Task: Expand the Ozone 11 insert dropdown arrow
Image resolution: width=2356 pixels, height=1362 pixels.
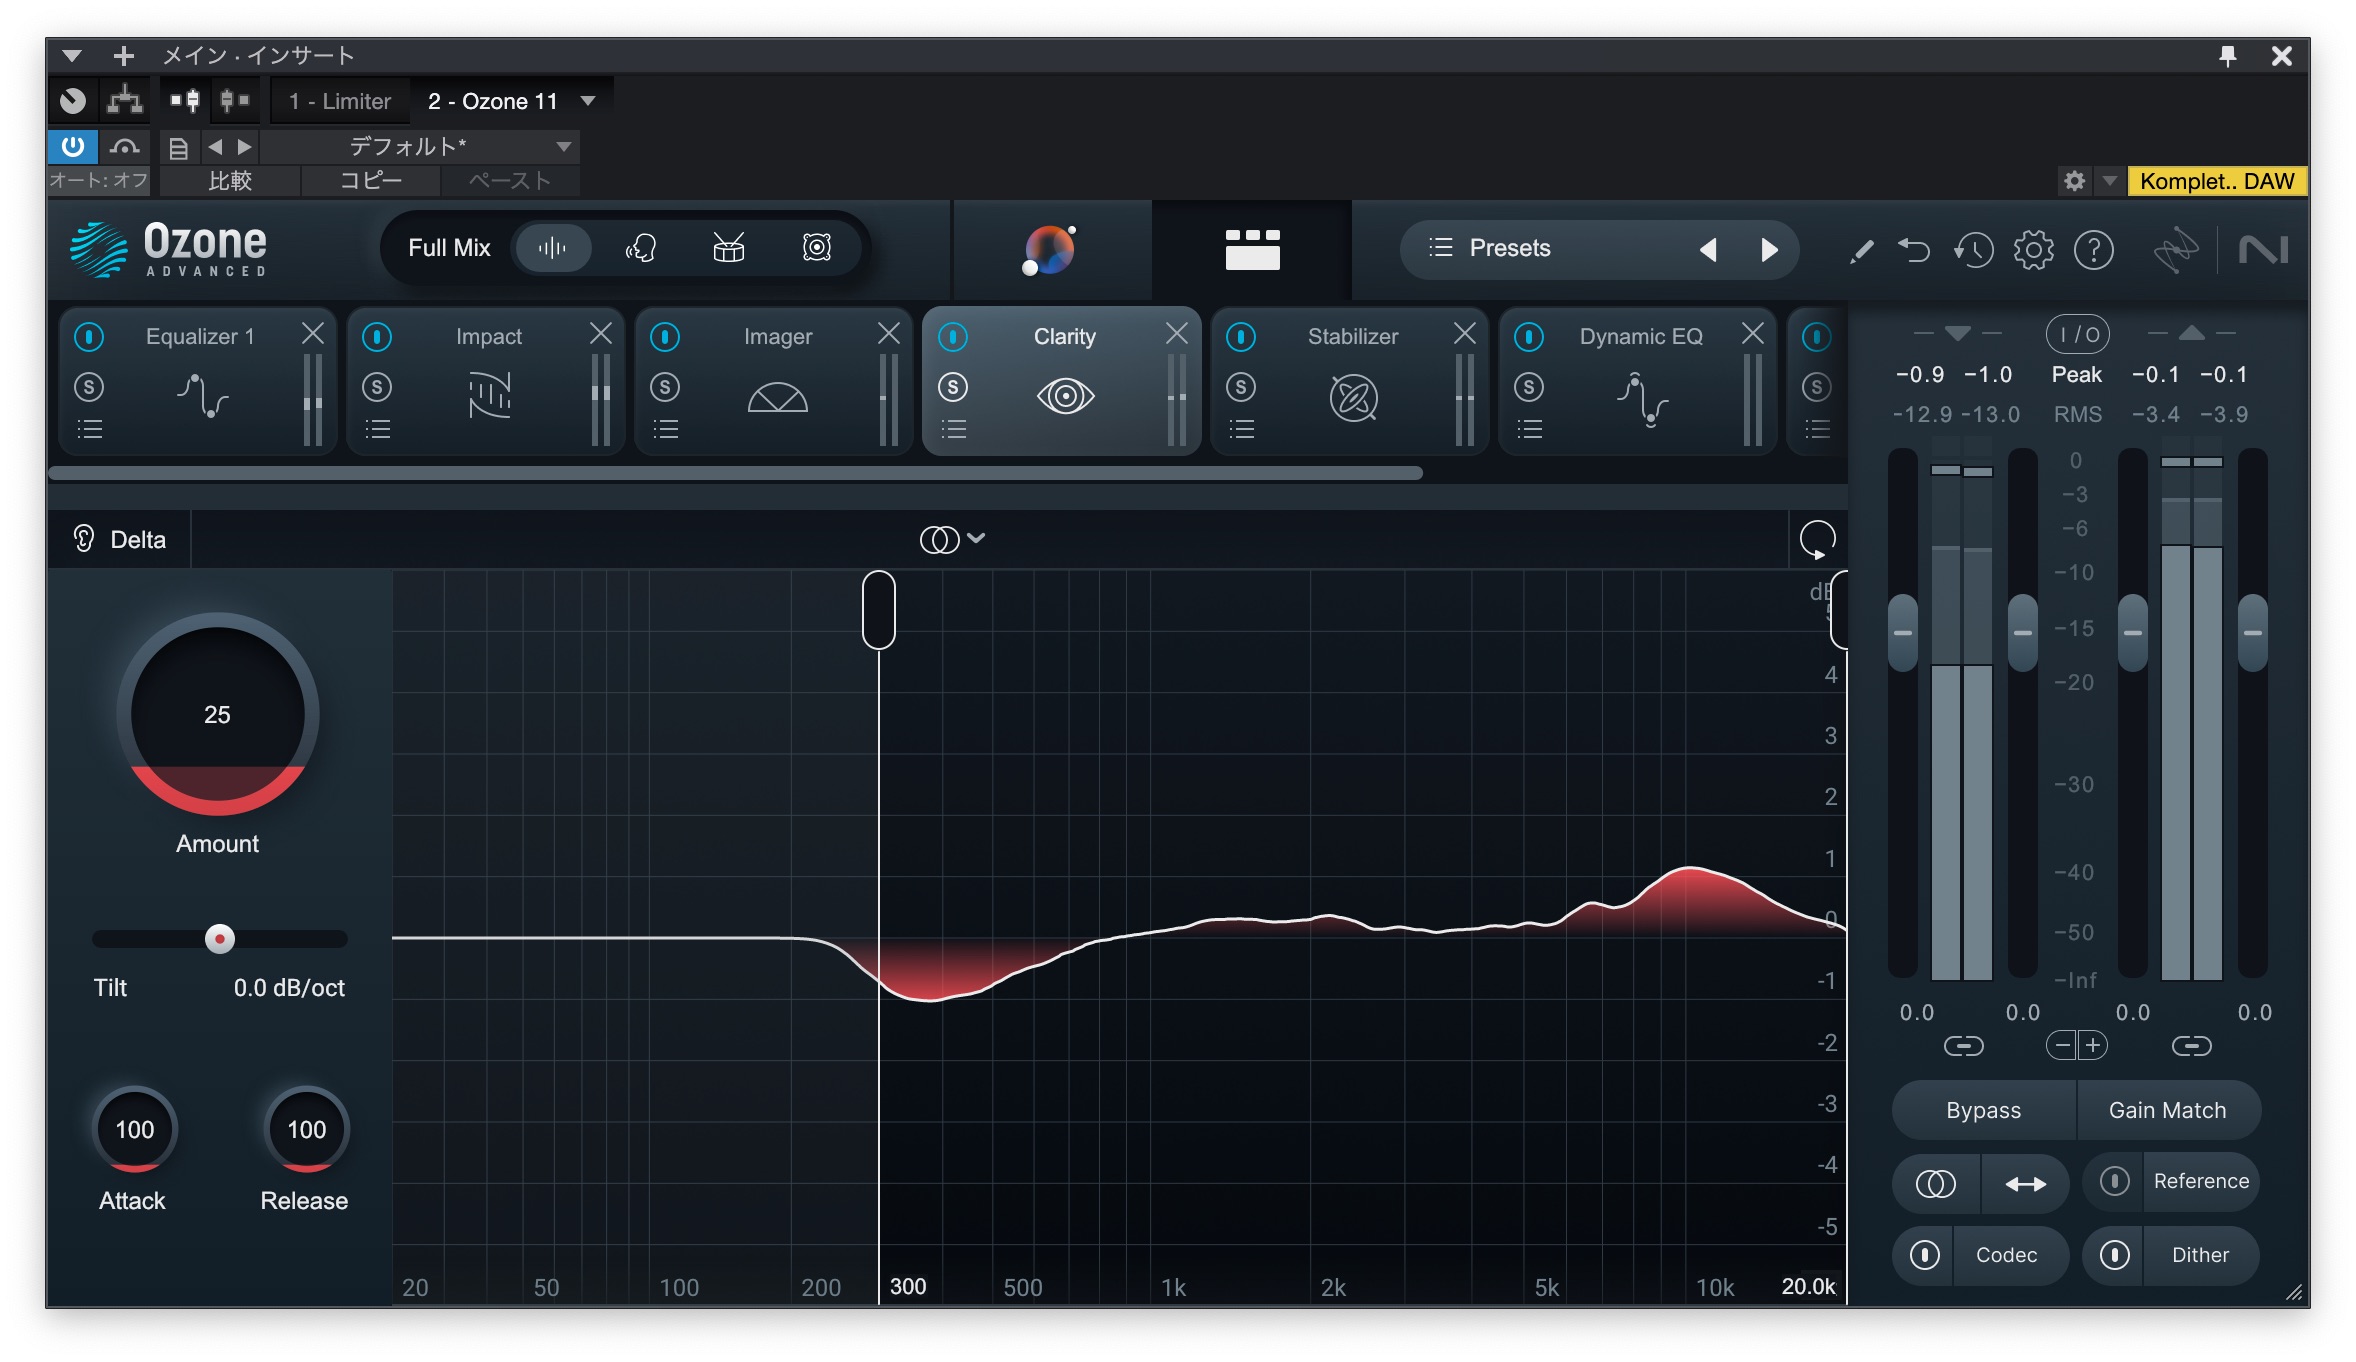Action: point(588,101)
